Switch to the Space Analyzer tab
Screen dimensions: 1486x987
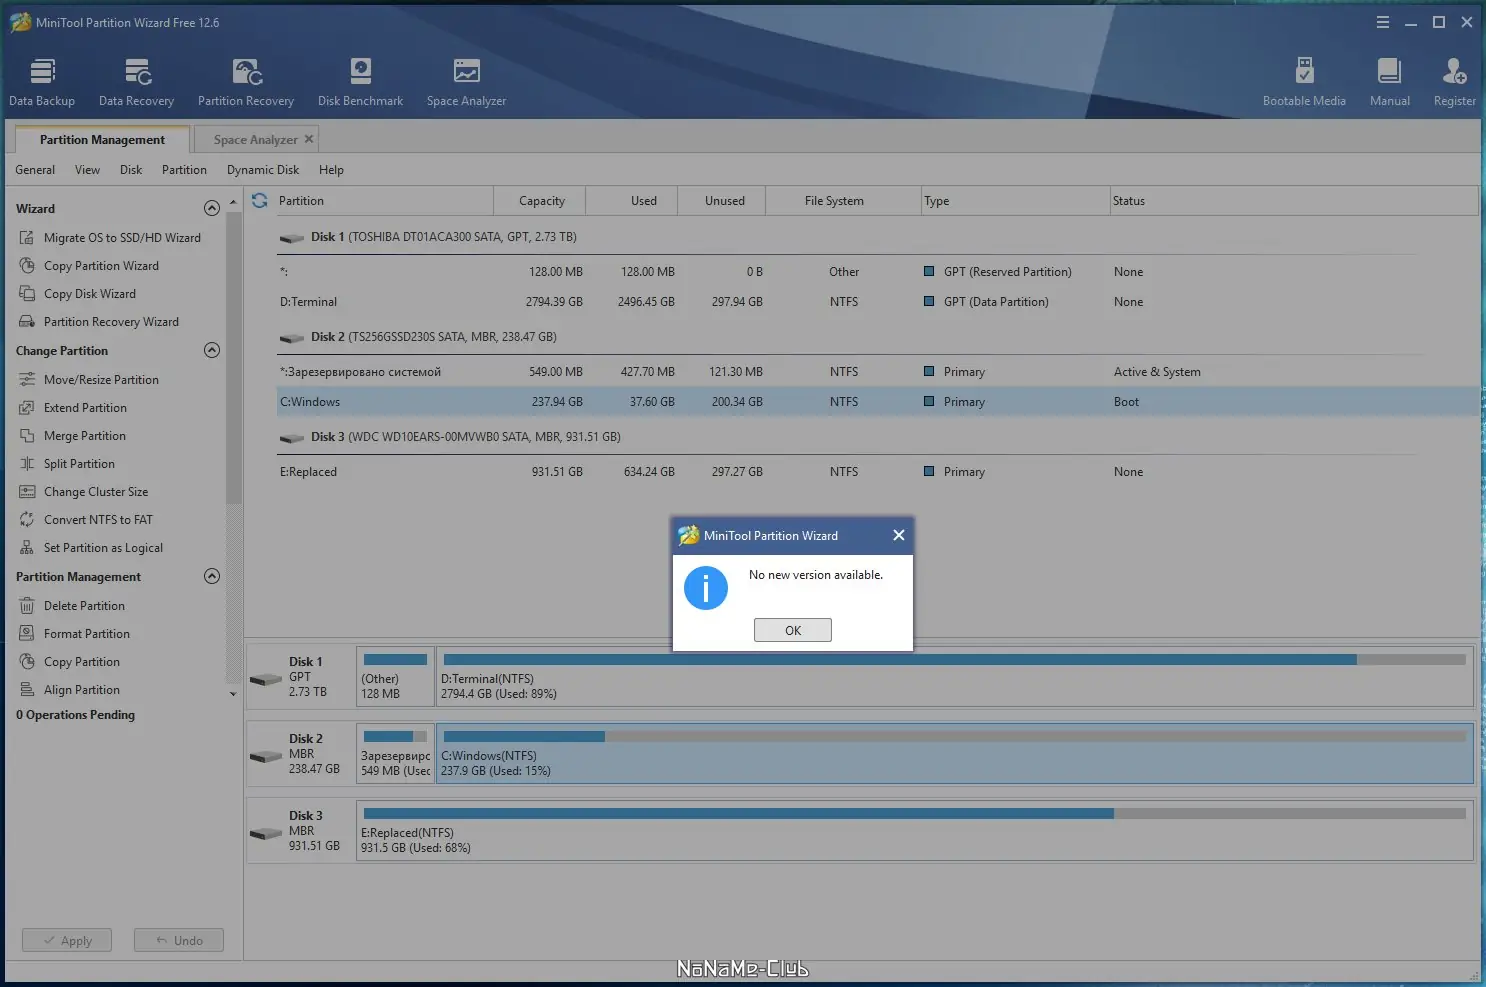click(x=255, y=140)
